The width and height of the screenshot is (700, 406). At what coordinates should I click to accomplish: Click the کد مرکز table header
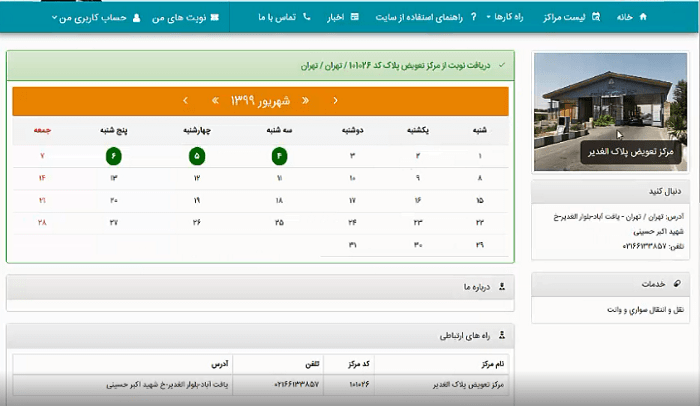point(359,364)
